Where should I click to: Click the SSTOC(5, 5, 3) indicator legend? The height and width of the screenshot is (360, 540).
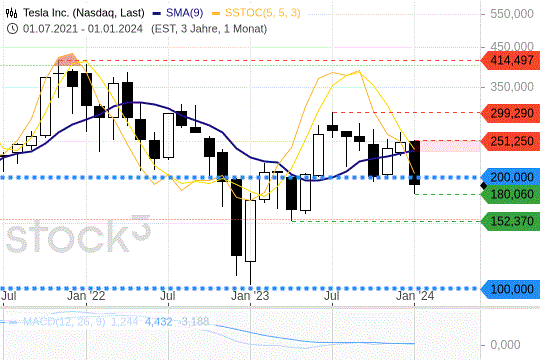point(256,13)
